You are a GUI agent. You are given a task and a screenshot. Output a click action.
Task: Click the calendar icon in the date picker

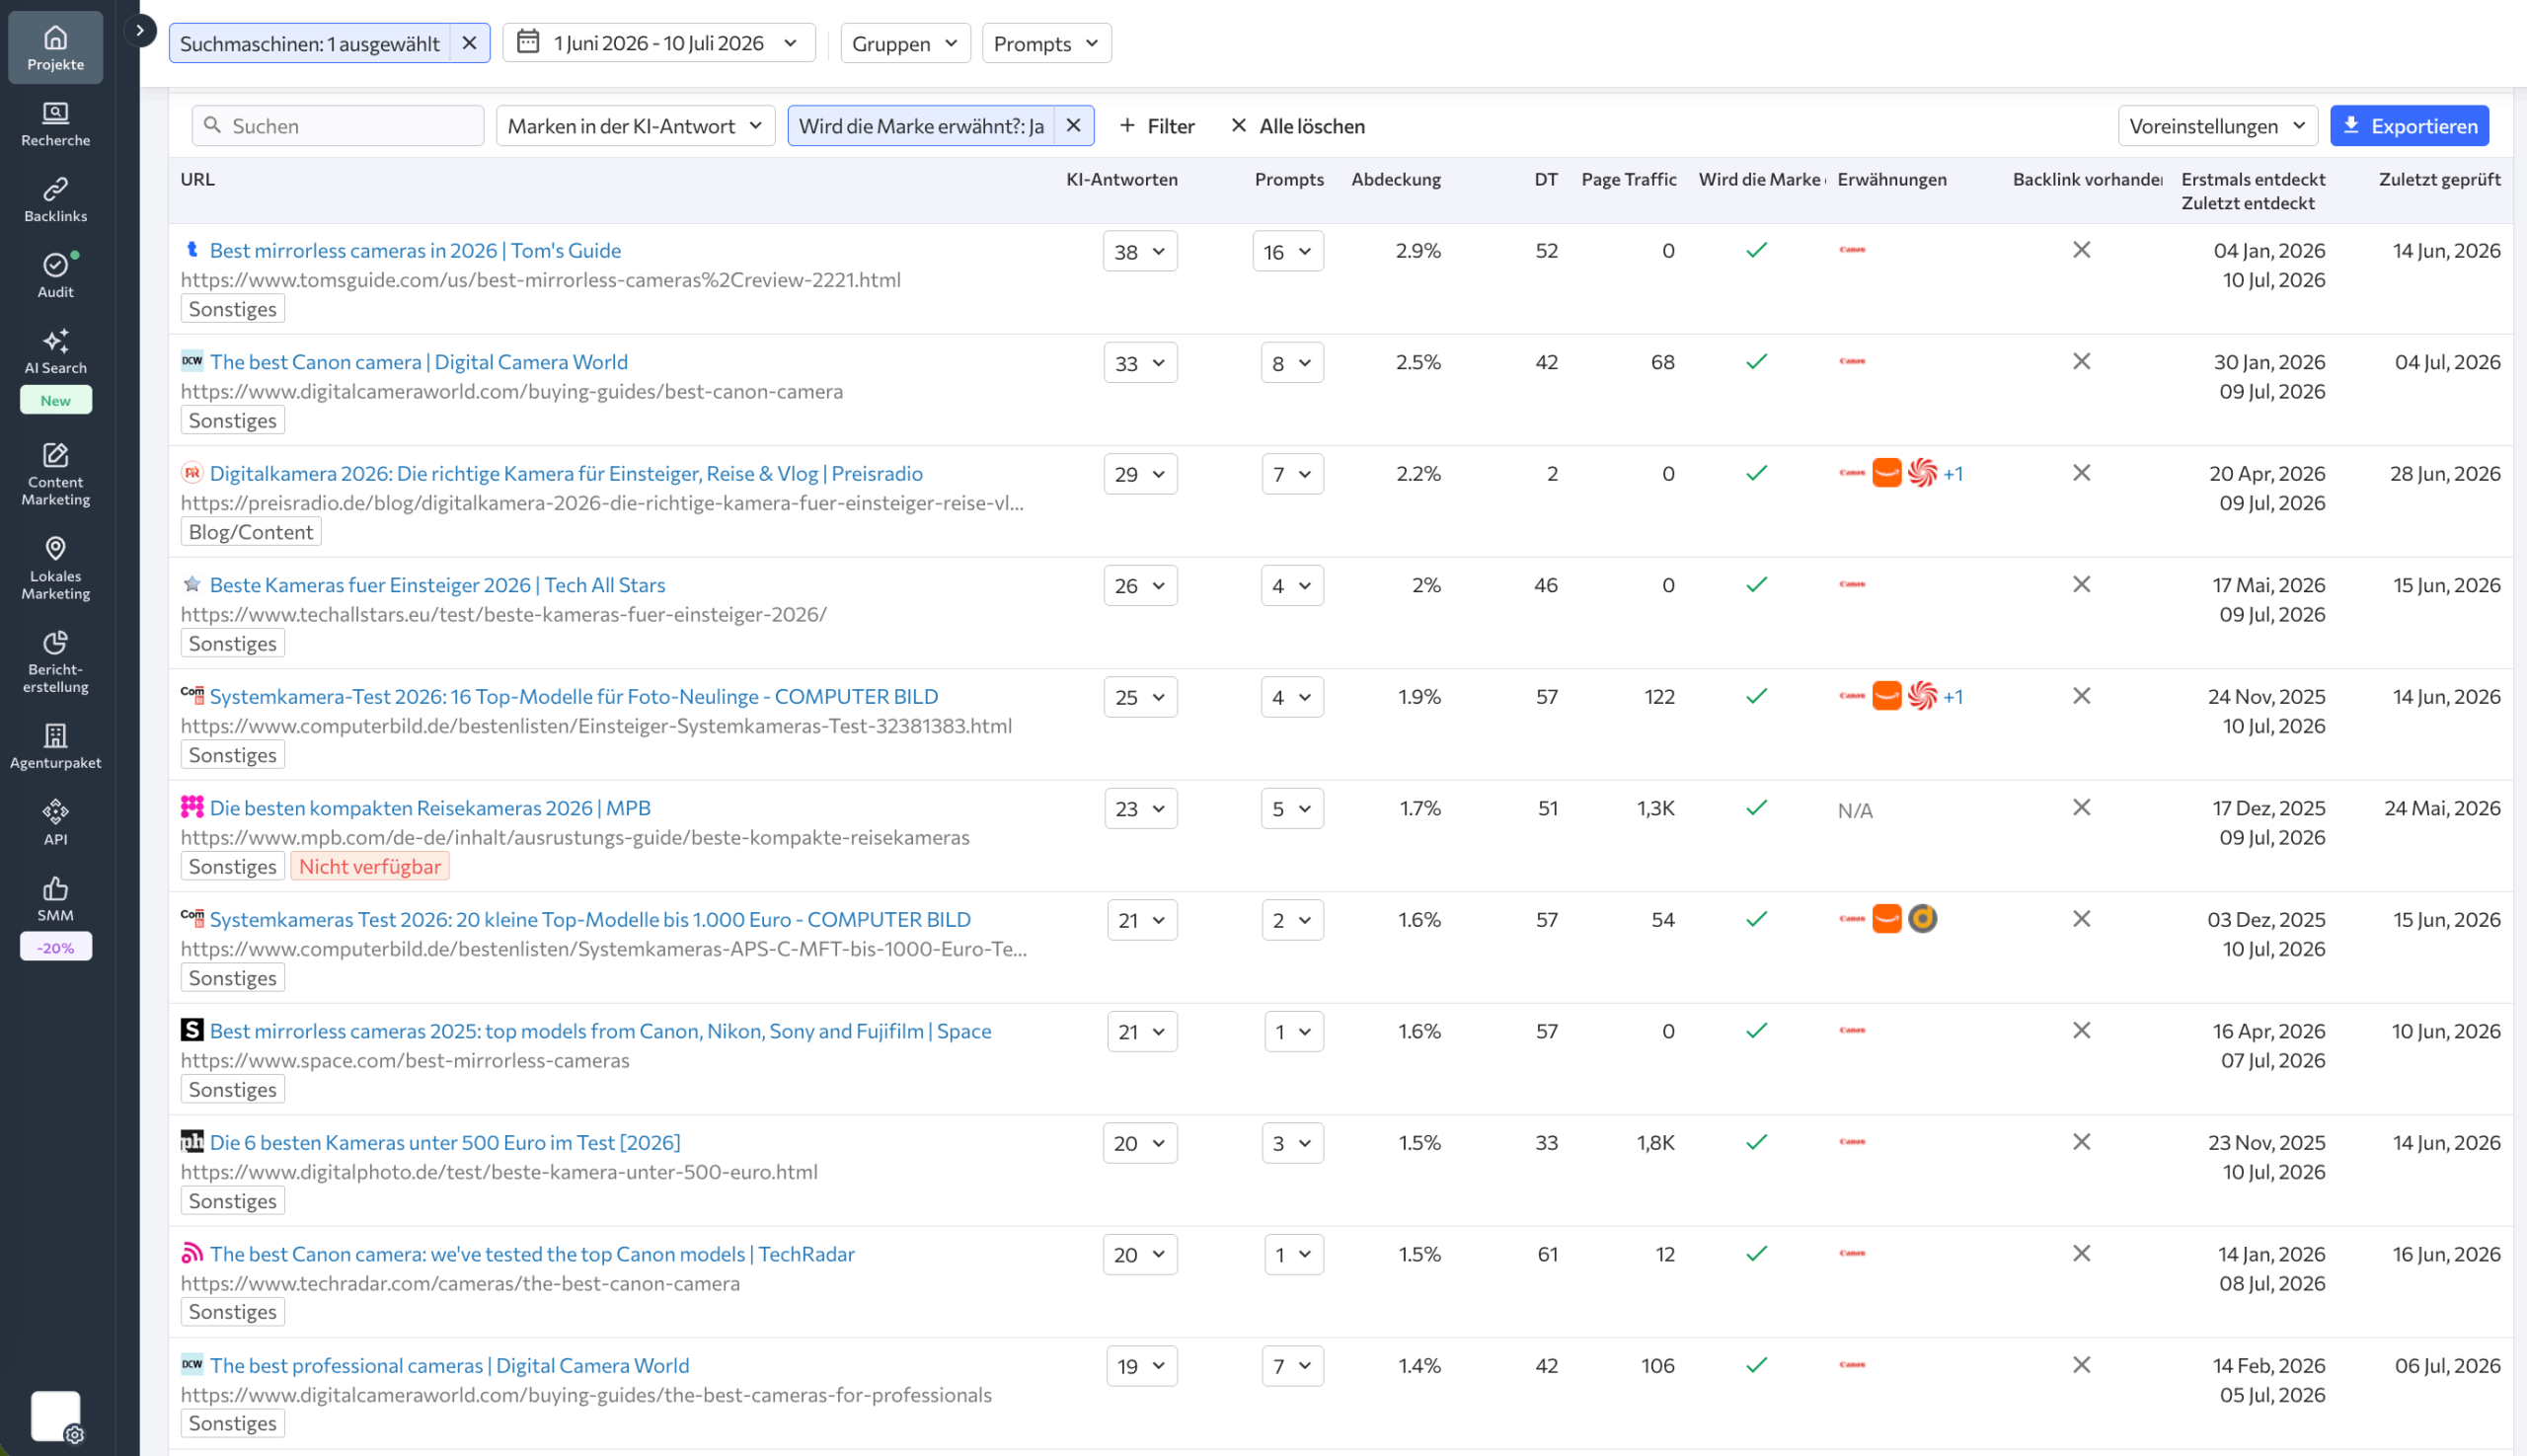pos(527,42)
